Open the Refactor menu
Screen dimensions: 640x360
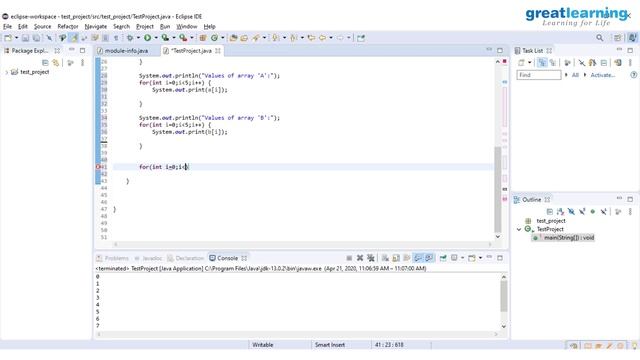tap(68, 27)
